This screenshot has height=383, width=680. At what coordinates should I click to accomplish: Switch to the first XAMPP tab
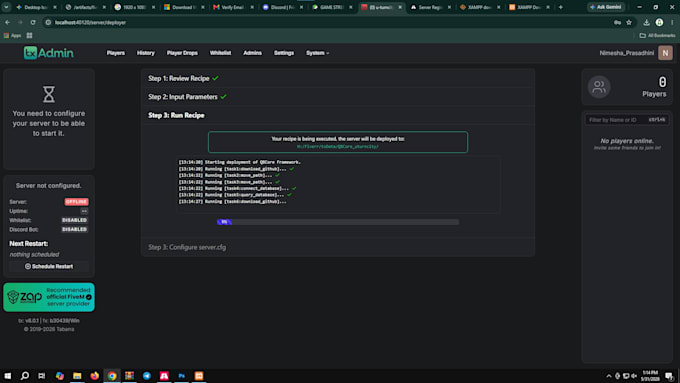tap(479, 7)
